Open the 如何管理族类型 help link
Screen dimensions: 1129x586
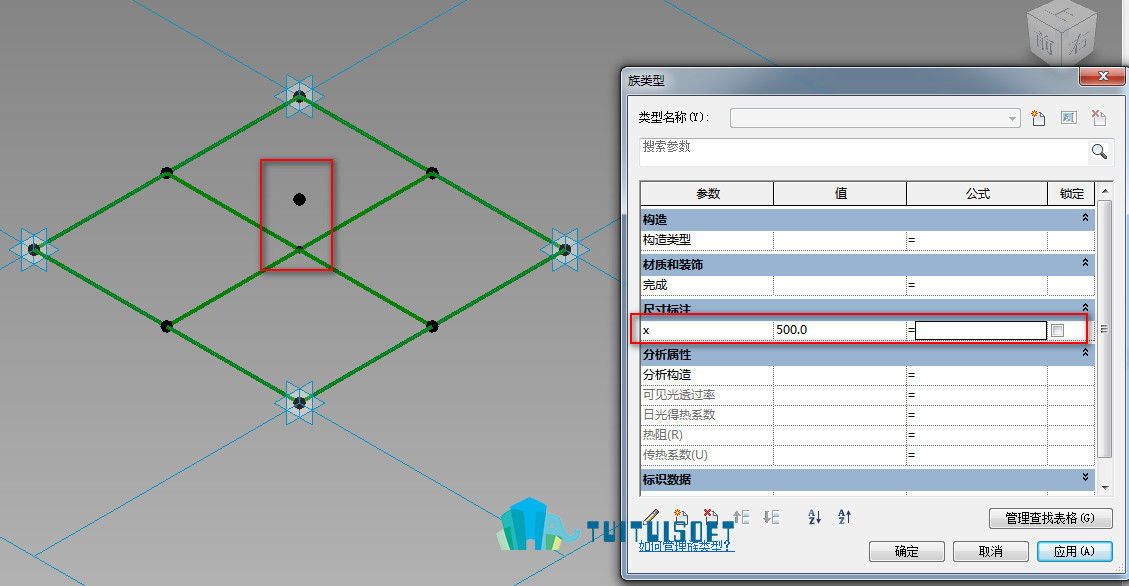pos(686,546)
